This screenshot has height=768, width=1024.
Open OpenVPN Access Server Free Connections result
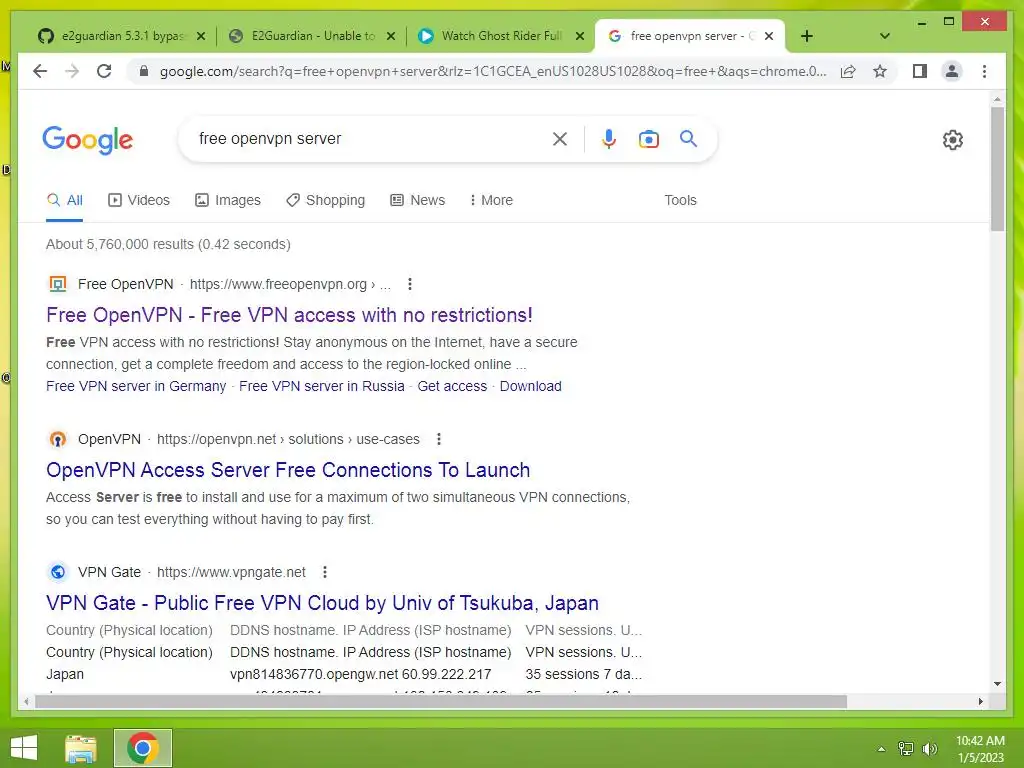288,470
